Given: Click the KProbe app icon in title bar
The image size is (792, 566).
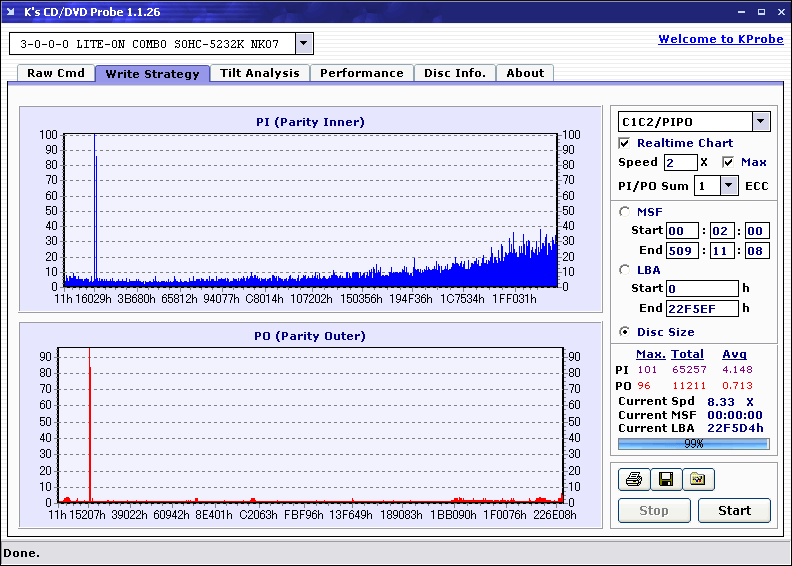Looking at the screenshot, I should (12, 12).
